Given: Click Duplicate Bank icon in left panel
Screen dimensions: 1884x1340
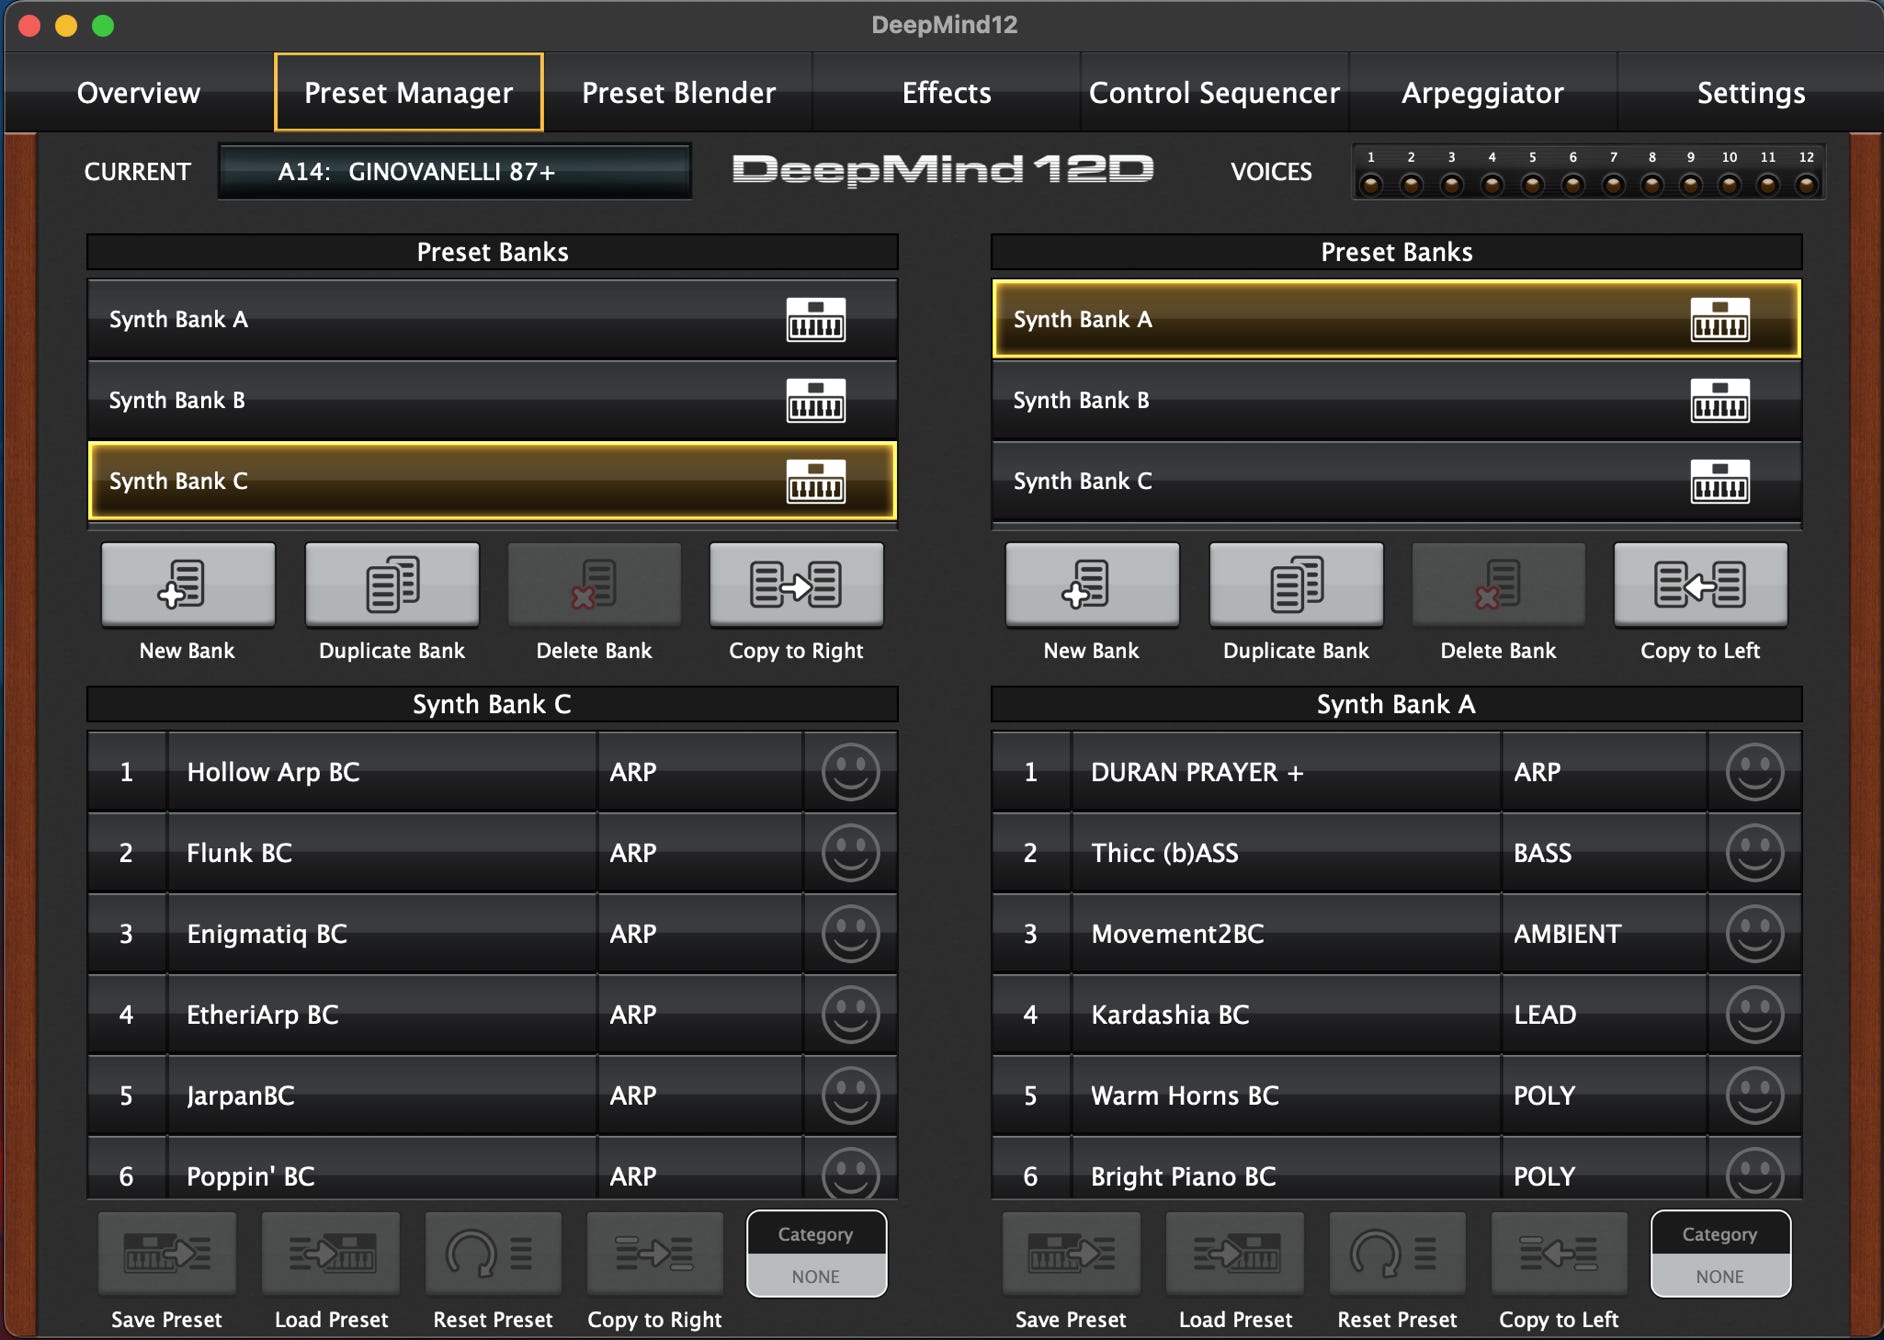Looking at the screenshot, I should 392,585.
